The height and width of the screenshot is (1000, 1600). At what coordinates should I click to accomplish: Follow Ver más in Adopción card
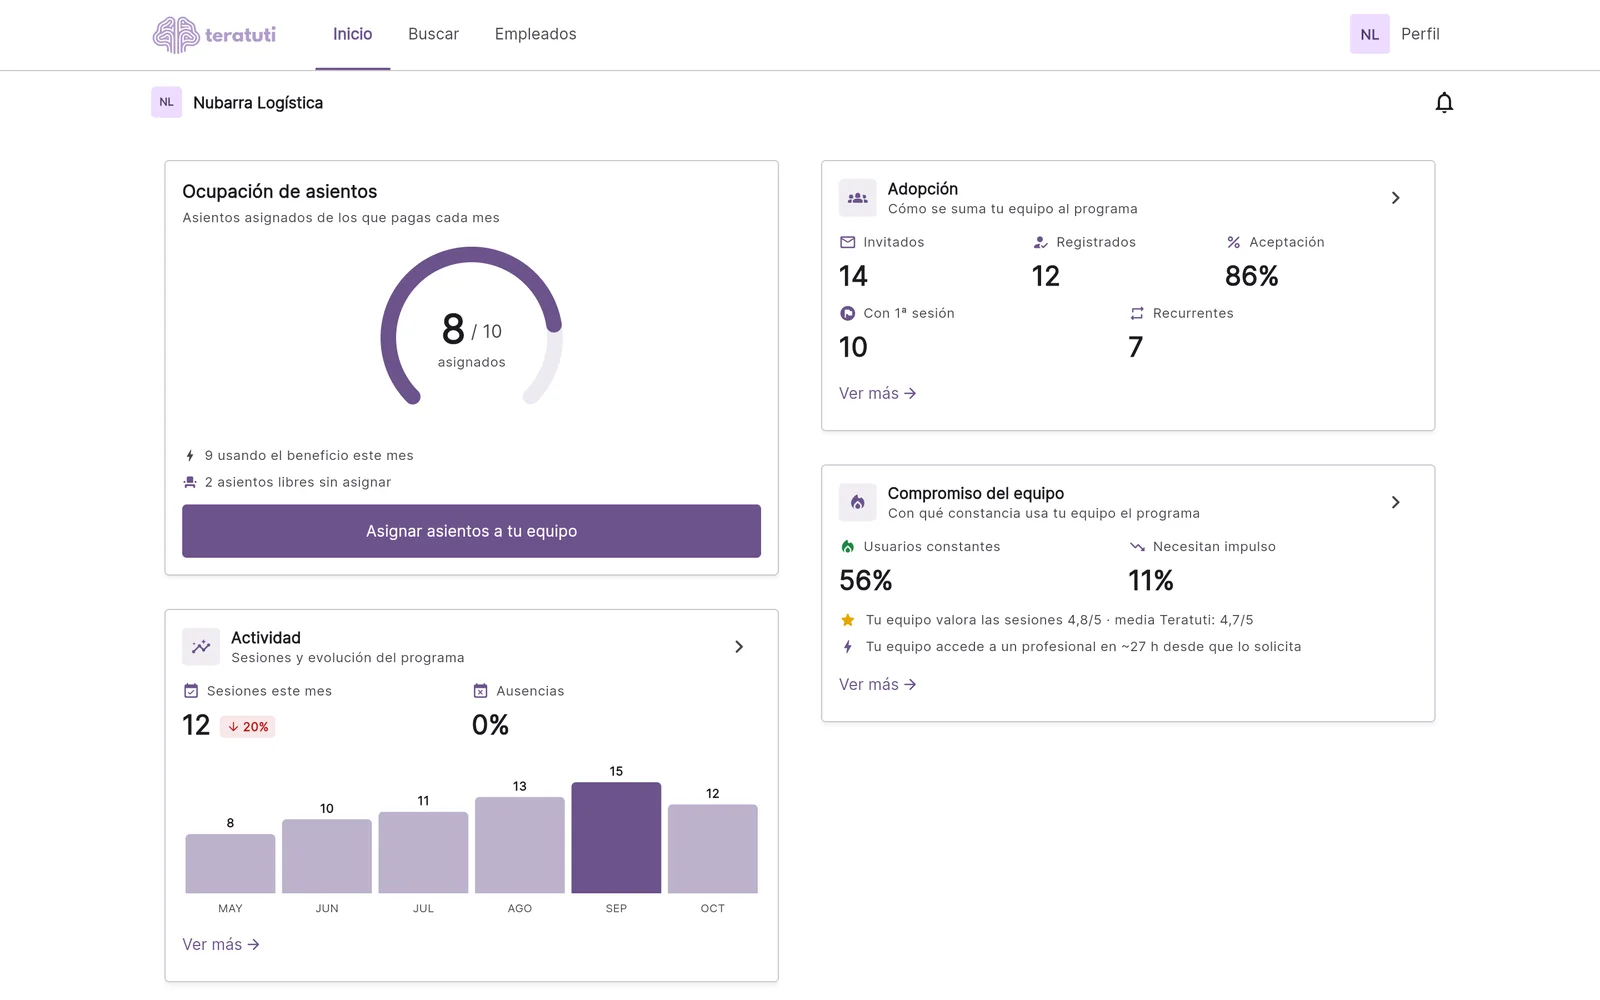(877, 394)
